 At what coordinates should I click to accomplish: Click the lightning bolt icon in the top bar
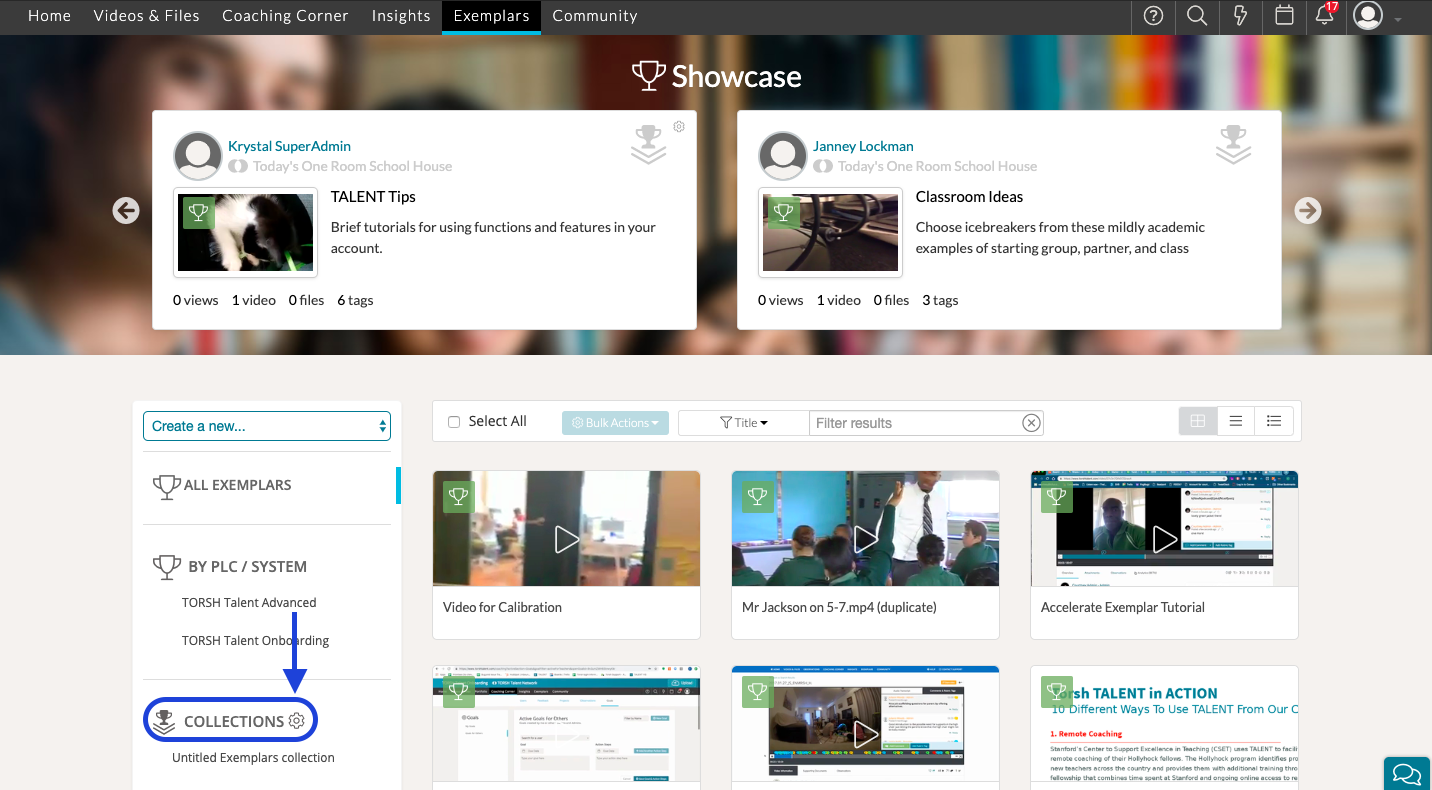click(x=1240, y=16)
